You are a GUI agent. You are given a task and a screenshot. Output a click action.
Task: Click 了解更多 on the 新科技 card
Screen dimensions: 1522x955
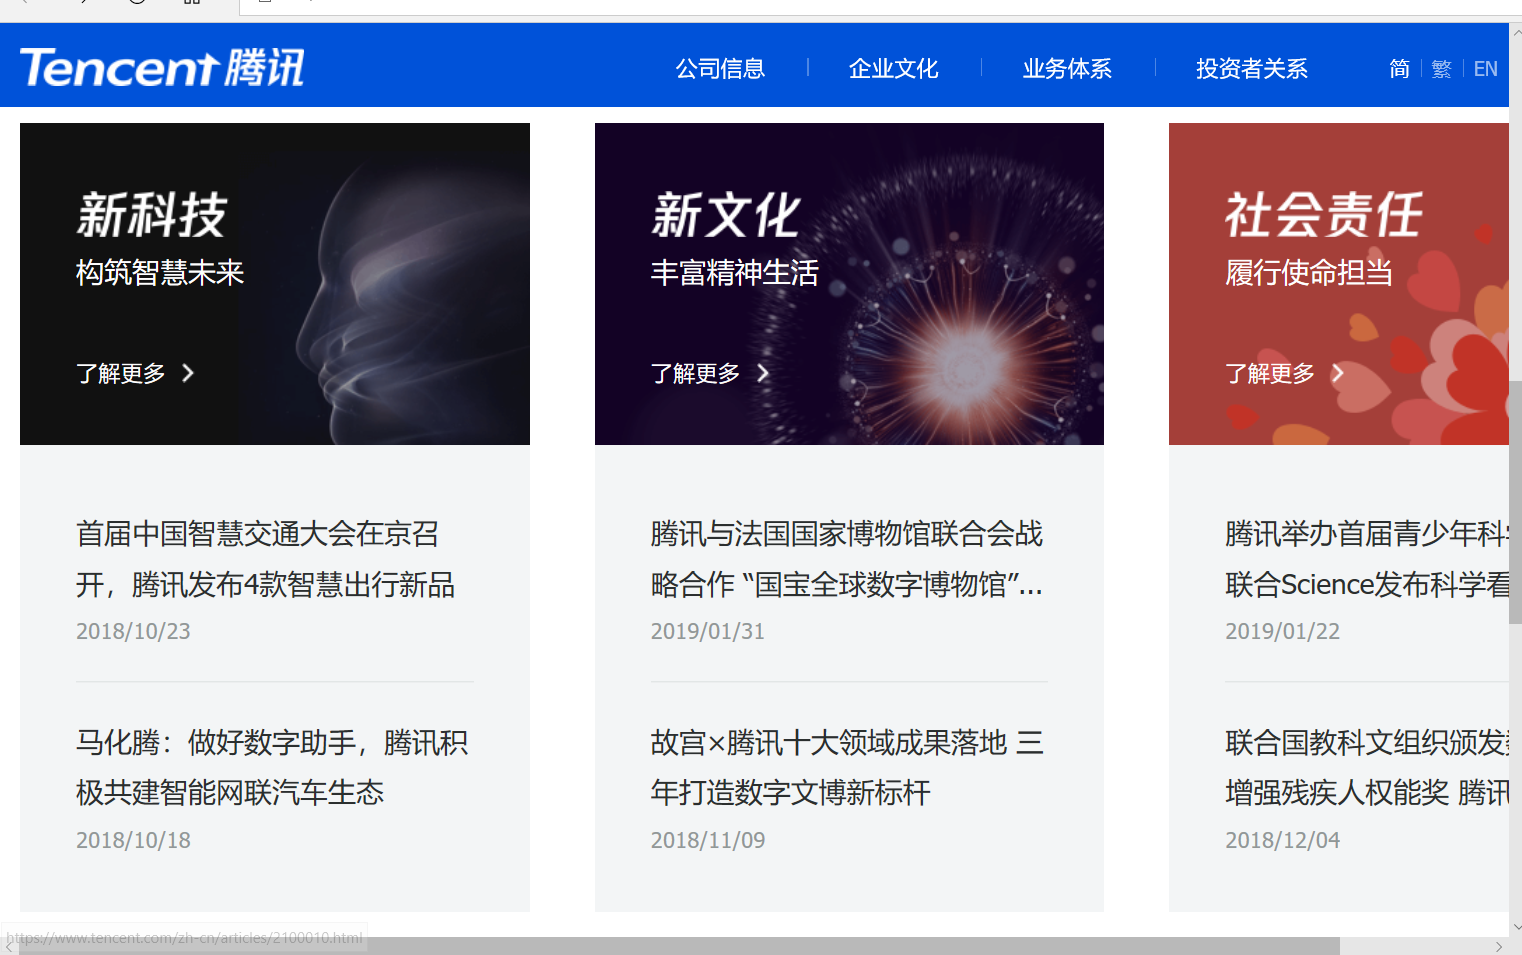pyautogui.click(x=135, y=373)
